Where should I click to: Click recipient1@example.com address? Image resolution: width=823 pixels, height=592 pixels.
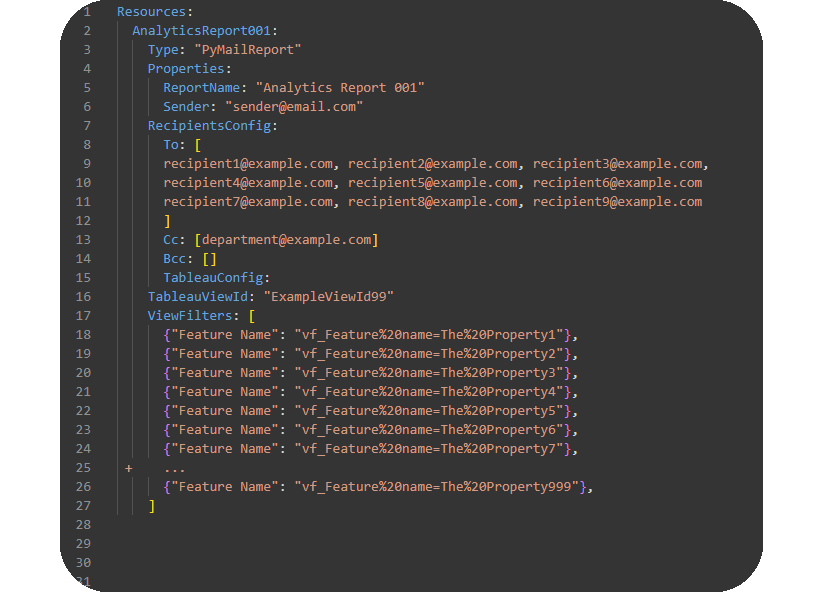(x=248, y=164)
